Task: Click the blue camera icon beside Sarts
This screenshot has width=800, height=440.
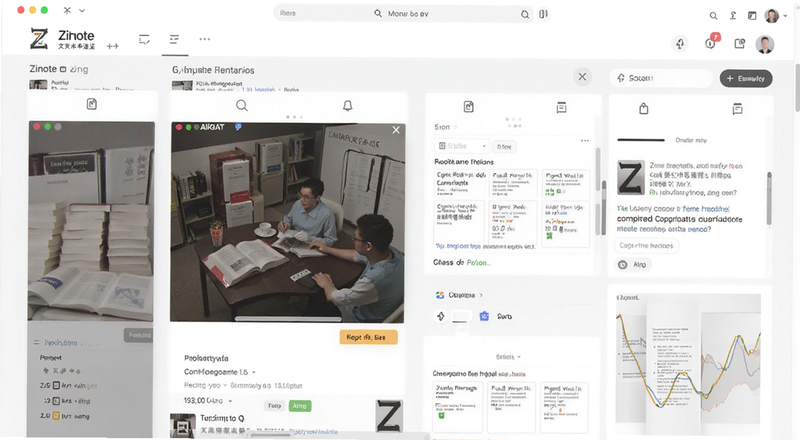Action: point(484,316)
